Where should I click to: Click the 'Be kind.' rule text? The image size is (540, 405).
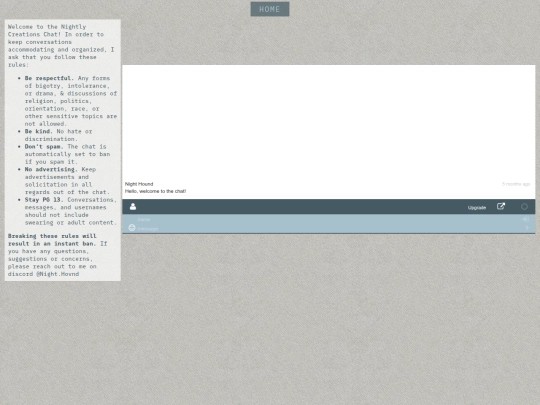(x=39, y=131)
